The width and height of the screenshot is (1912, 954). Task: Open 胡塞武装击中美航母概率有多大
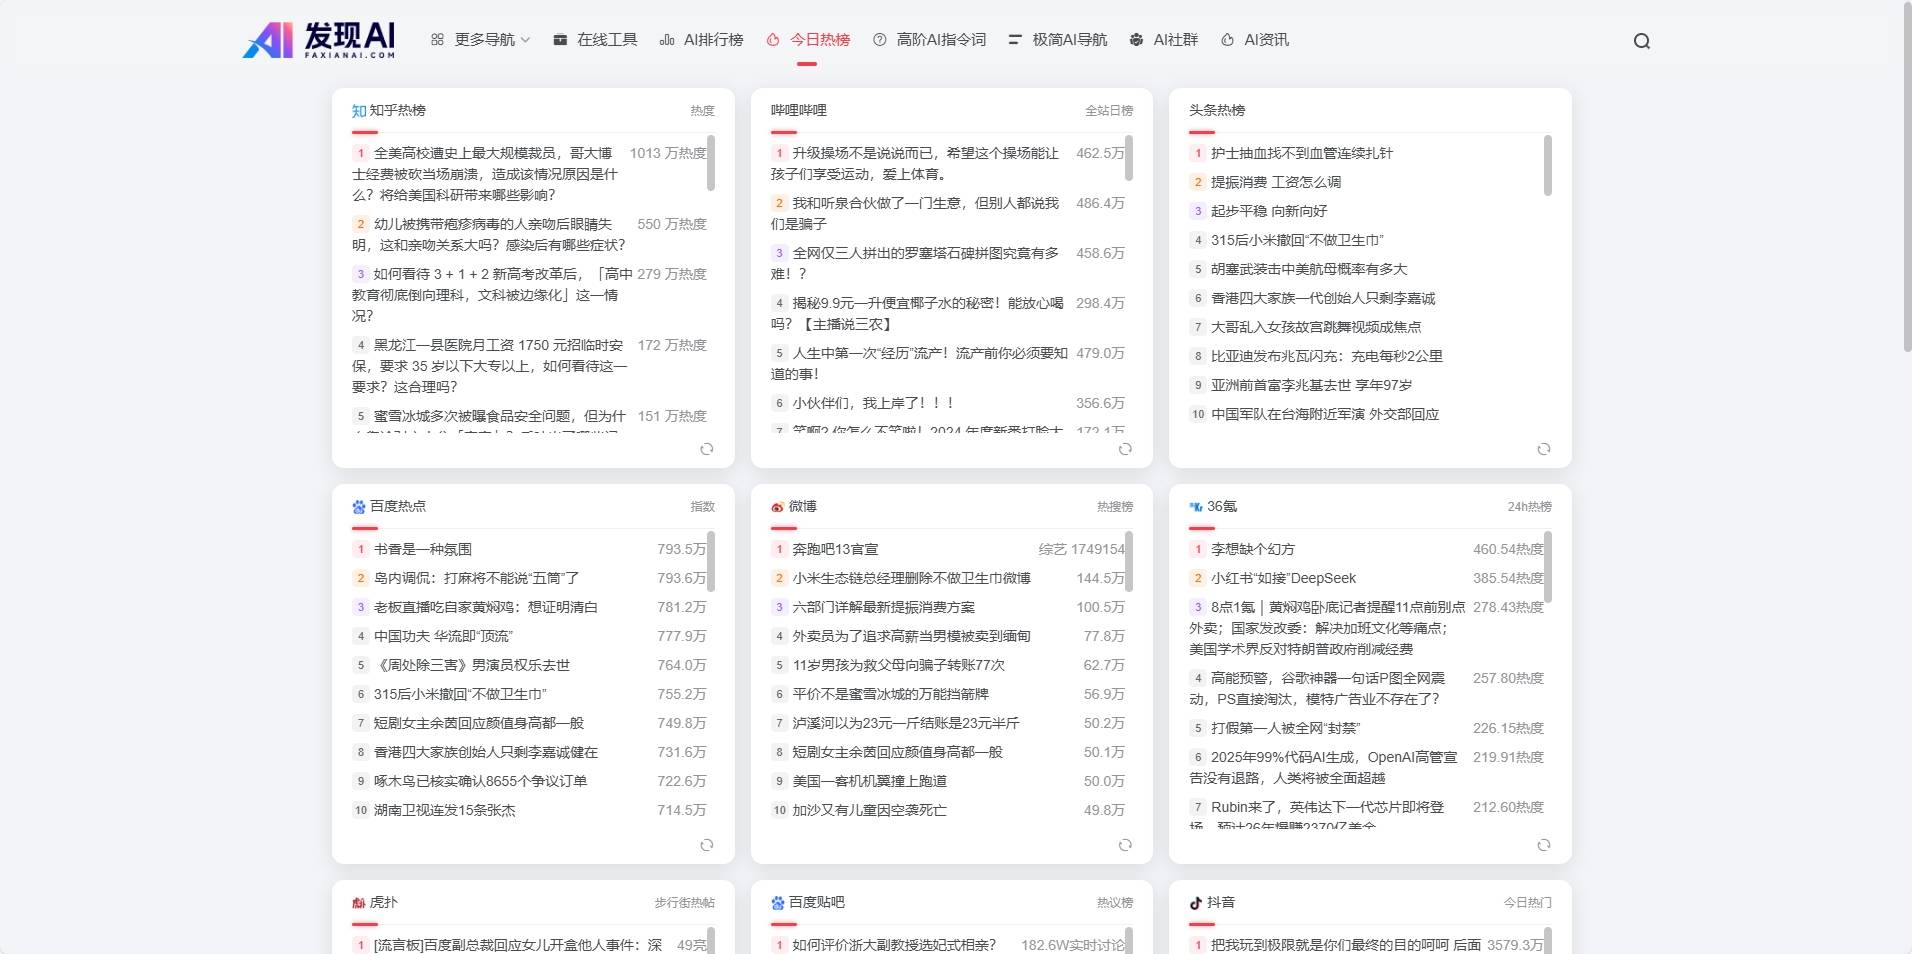[x=1309, y=269]
